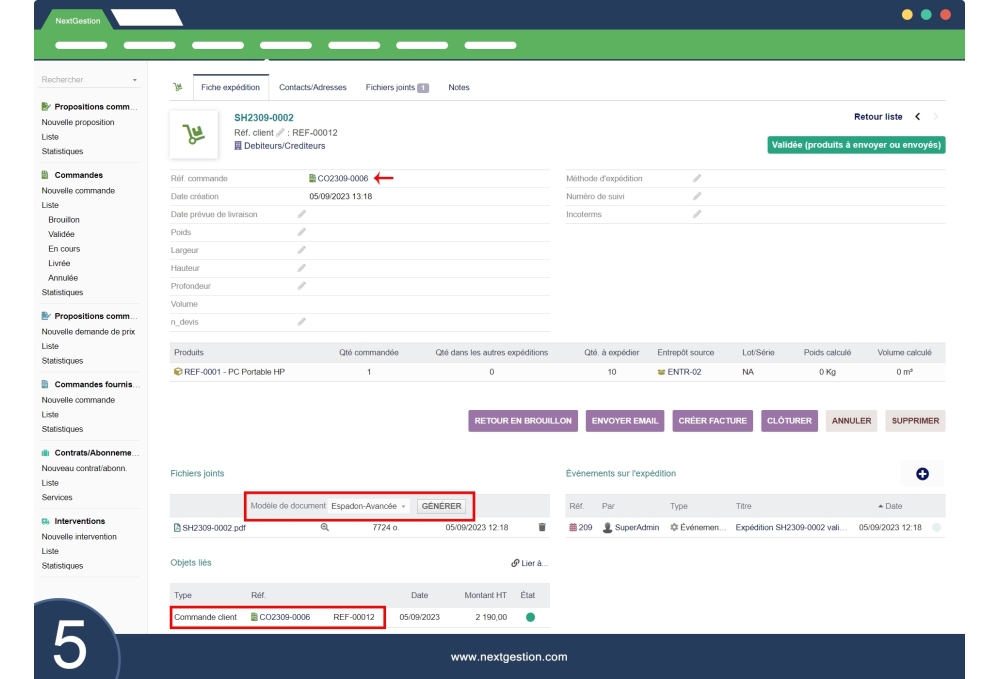Open the Fichiers joints tab
Screen dimensions: 1000x679
click(396, 88)
